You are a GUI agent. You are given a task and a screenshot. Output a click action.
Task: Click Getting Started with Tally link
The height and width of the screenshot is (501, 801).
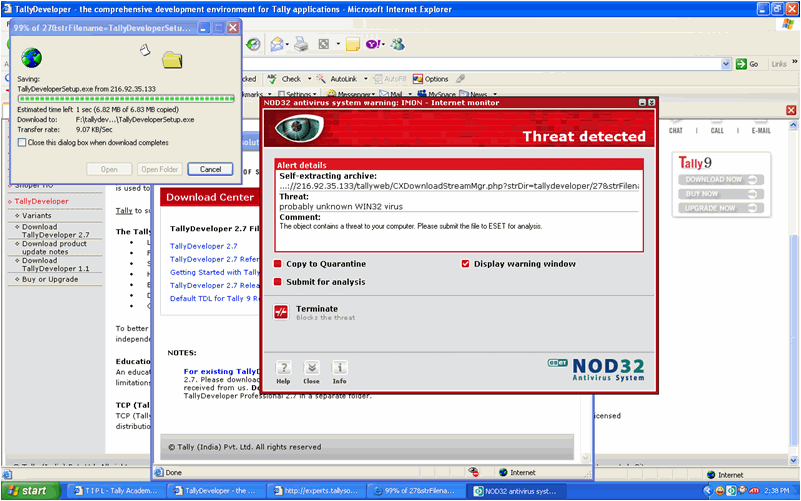pyautogui.click(x=215, y=272)
